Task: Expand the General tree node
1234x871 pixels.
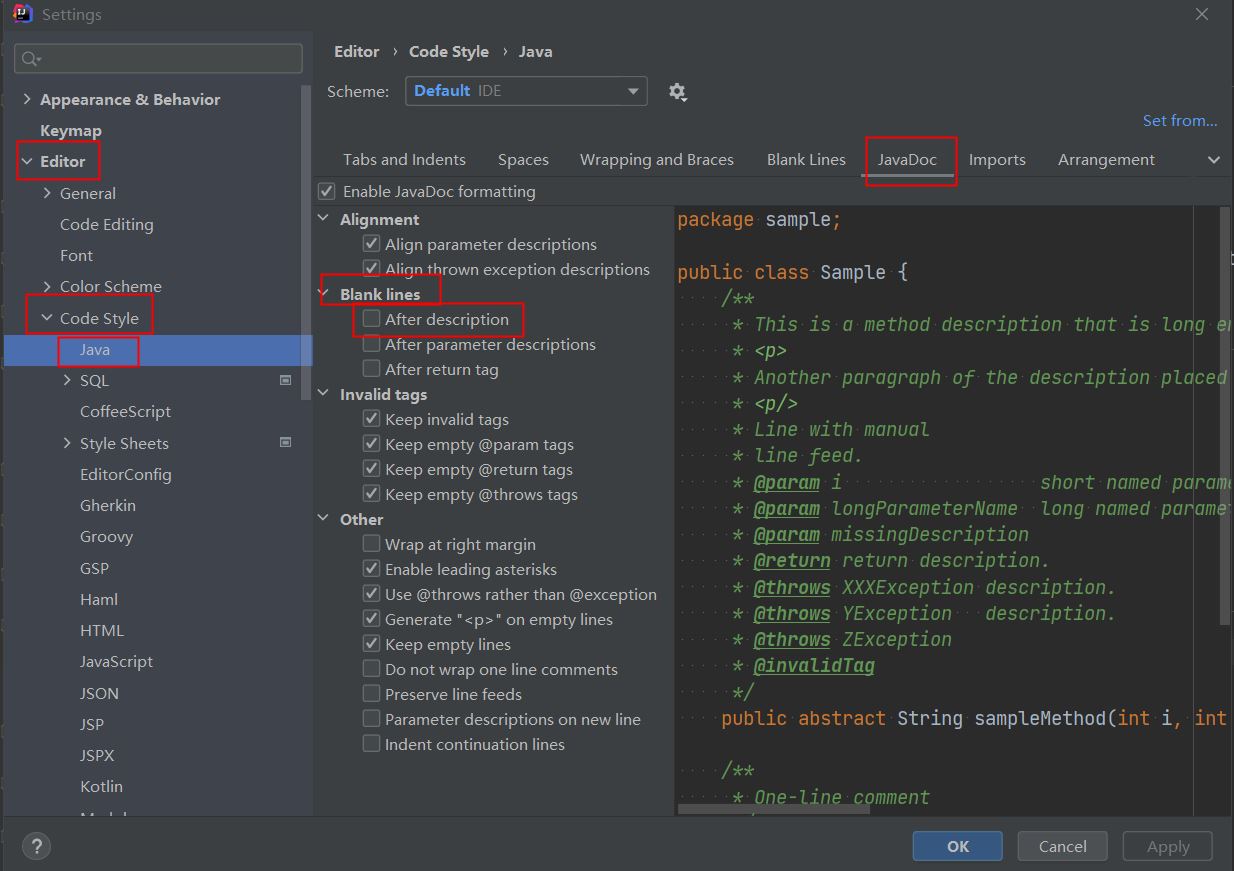Action: [47, 193]
